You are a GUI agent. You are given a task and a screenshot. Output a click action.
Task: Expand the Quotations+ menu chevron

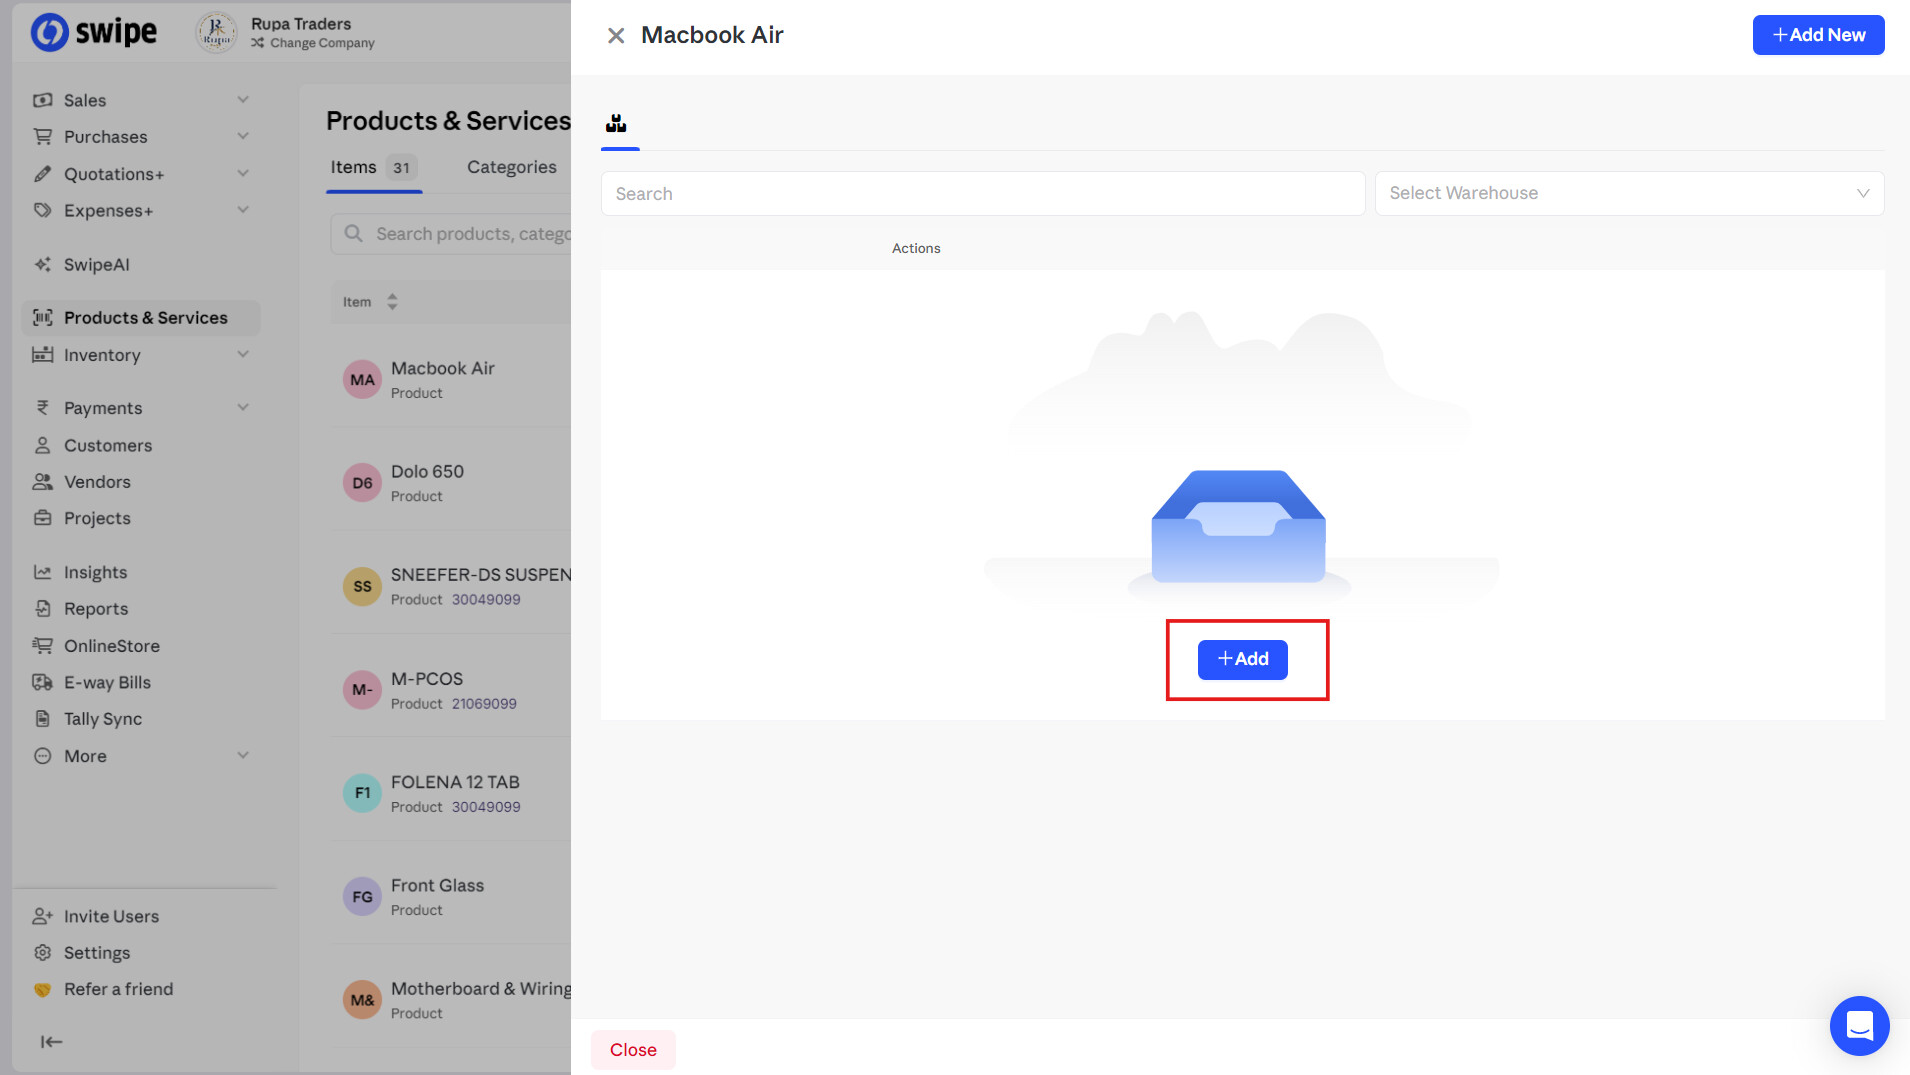tap(243, 173)
